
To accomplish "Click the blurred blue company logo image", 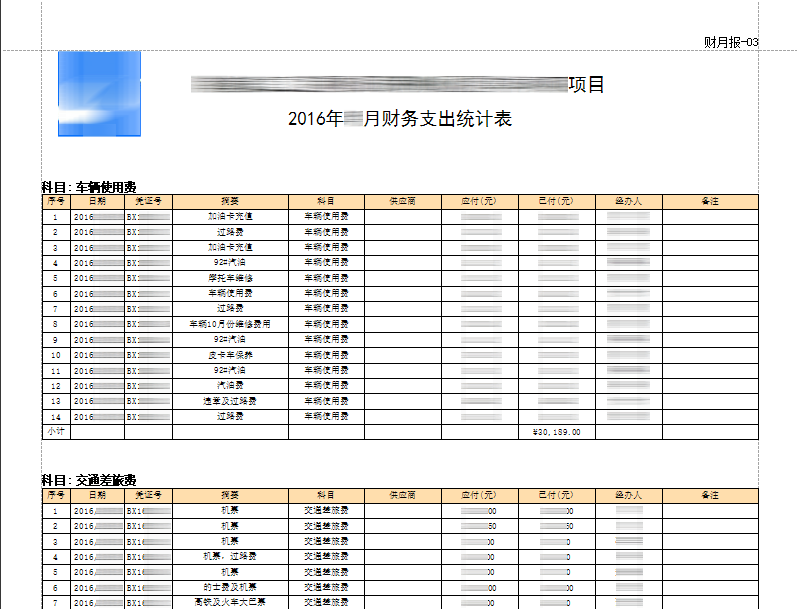I will tap(99, 94).
